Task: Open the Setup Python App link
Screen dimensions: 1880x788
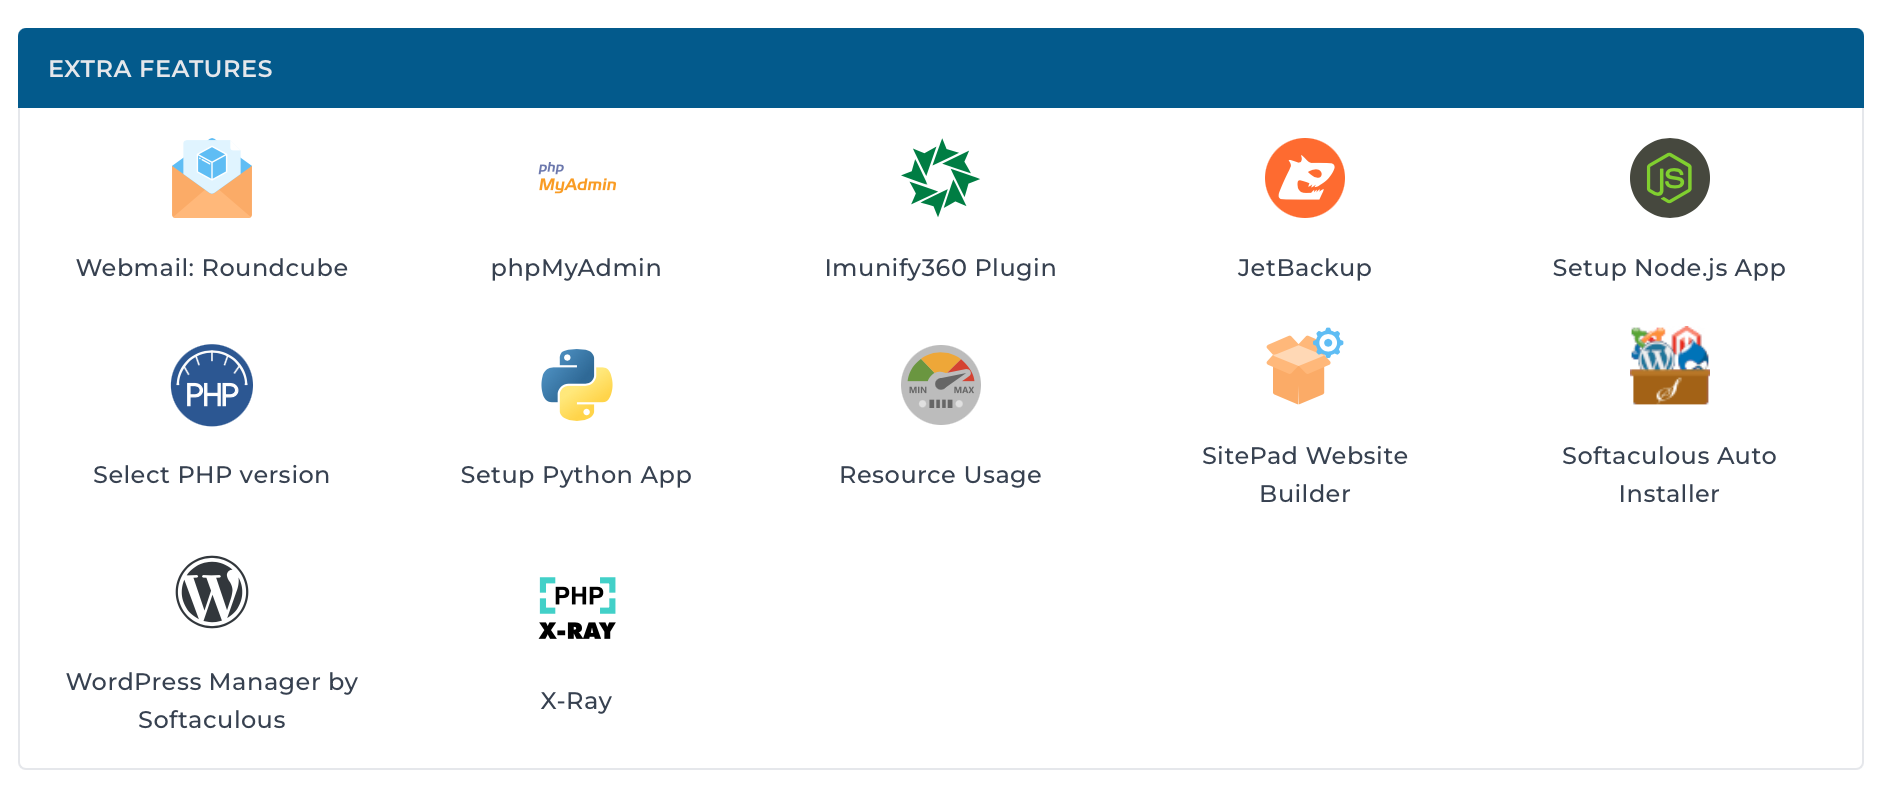Action: pyautogui.click(x=576, y=475)
